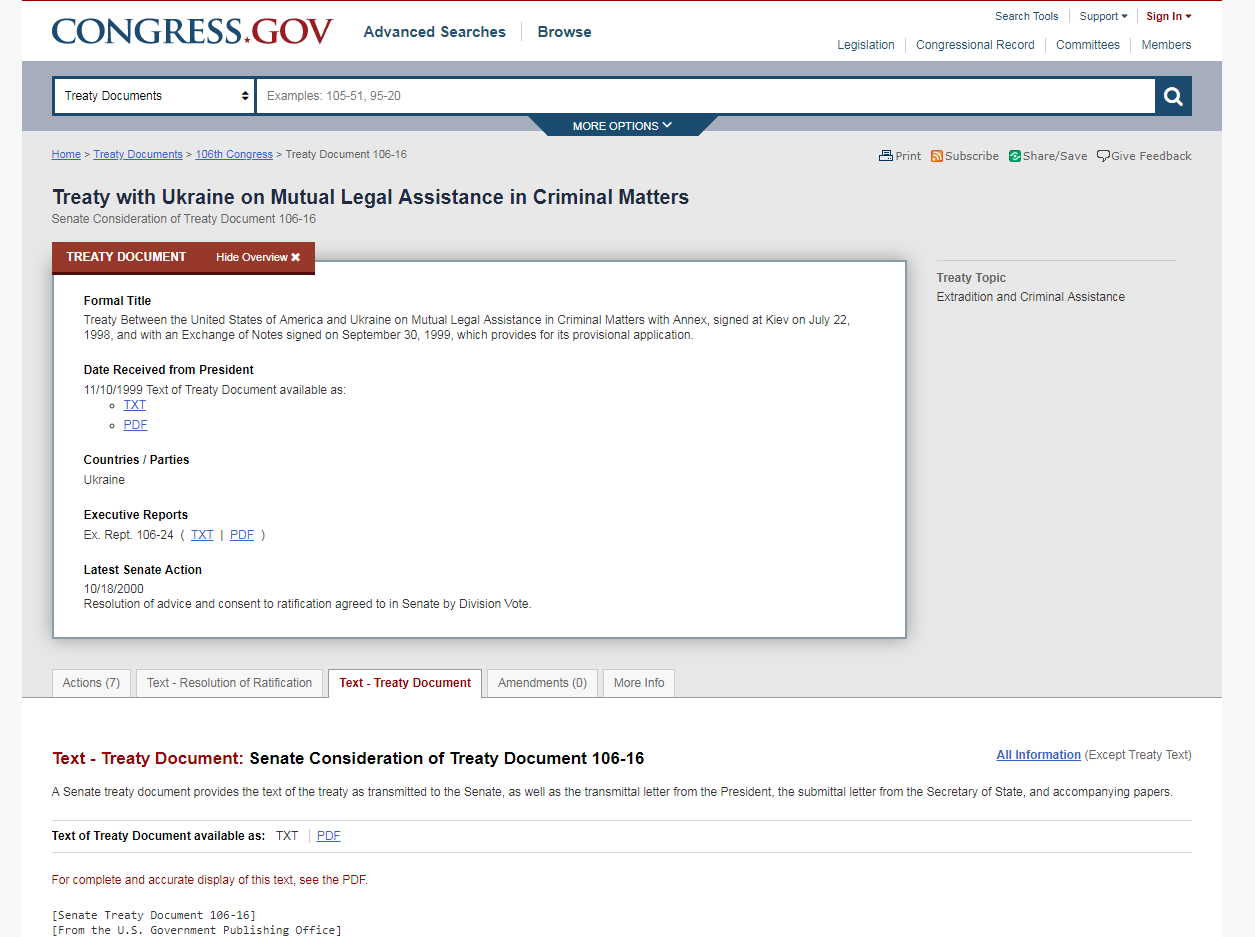Open the Sign In dropdown menu
The height and width of the screenshot is (937, 1255).
click(1169, 16)
